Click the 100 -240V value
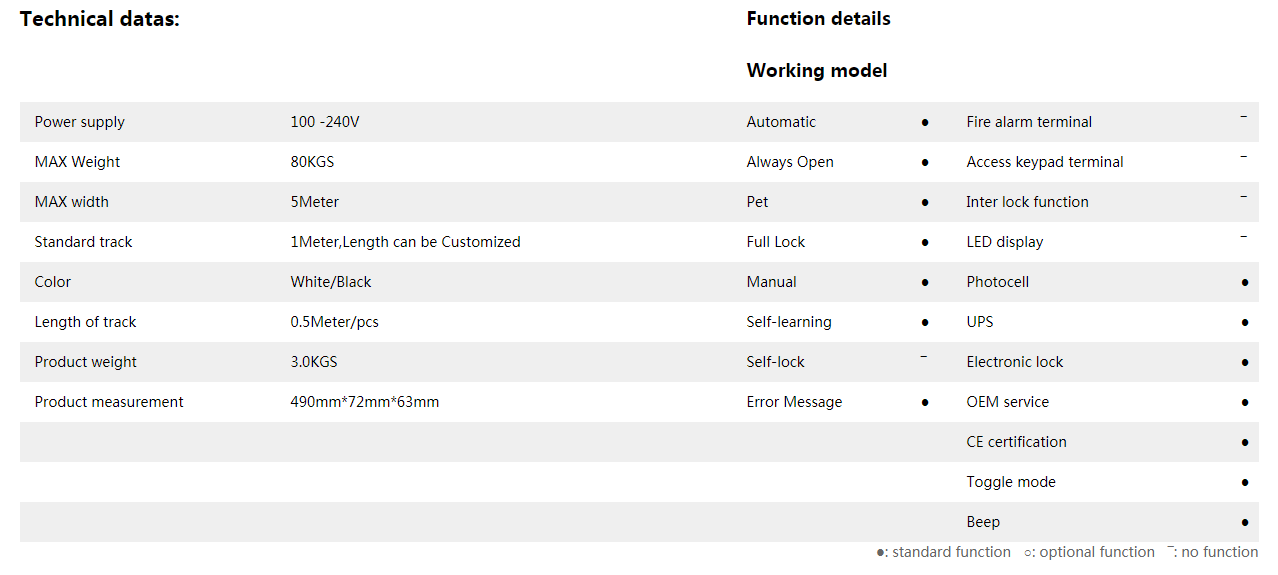This screenshot has width=1278, height=575. [325, 122]
